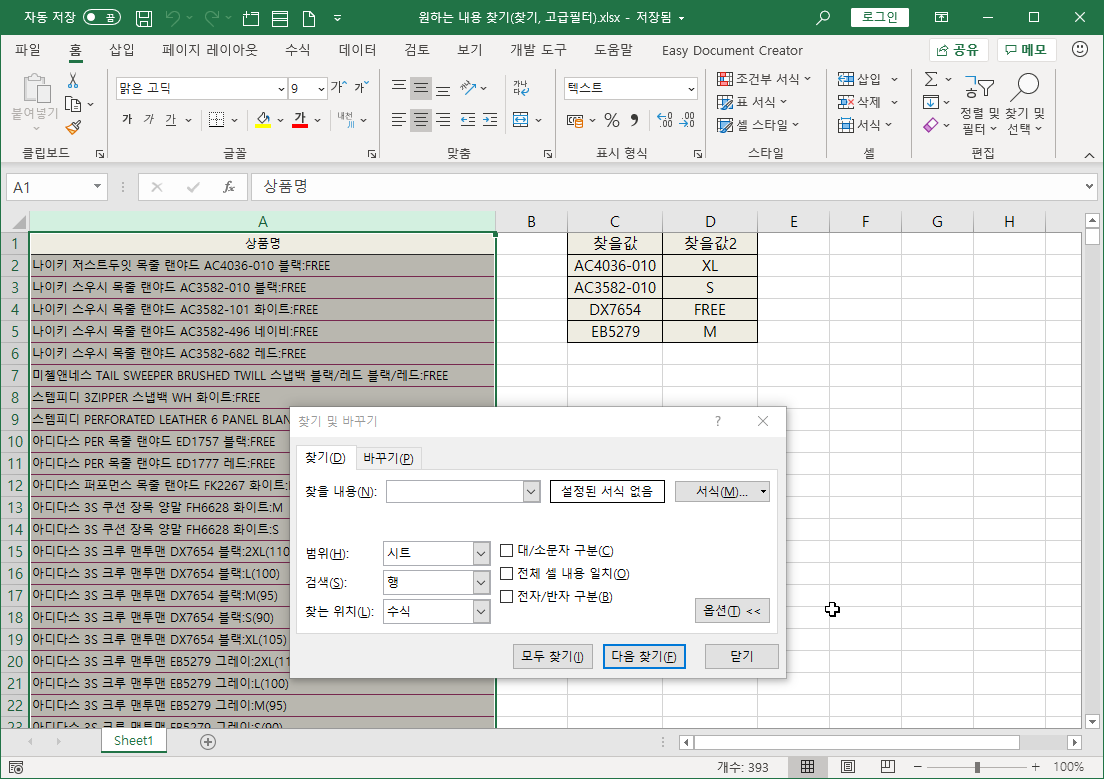The height and width of the screenshot is (779, 1104).
Task: Click the Decrease Decimal icon
Action: coord(687,120)
